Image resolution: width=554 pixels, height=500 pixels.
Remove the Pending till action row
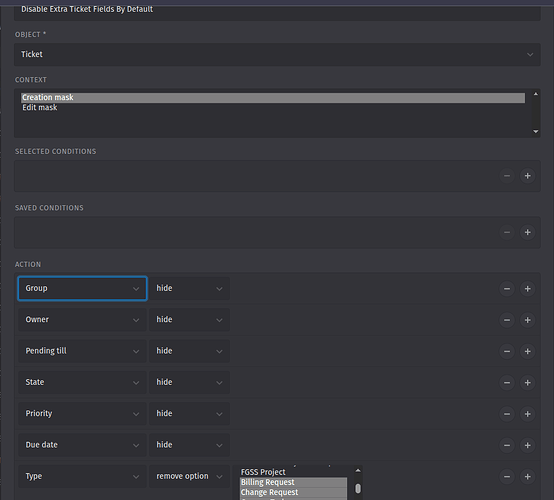pyautogui.click(x=507, y=351)
